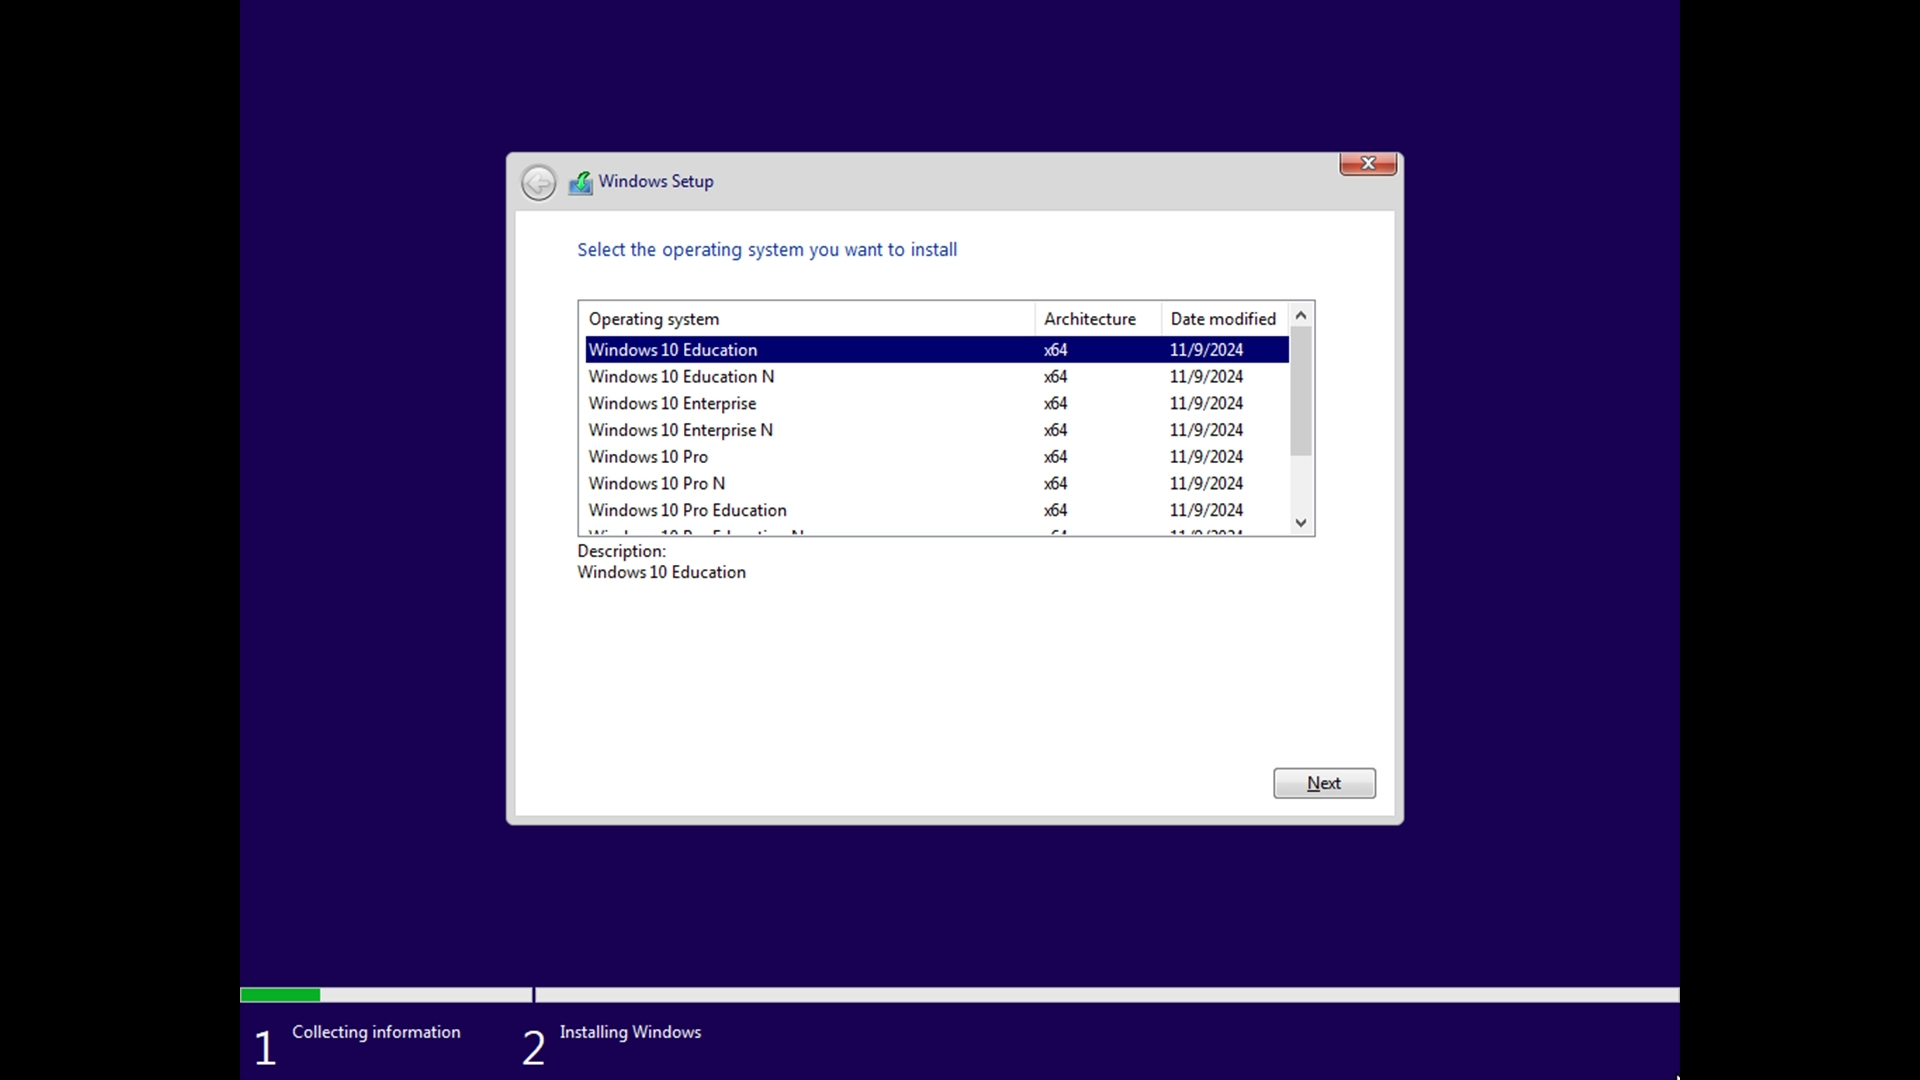Image resolution: width=1920 pixels, height=1080 pixels.
Task: Close the Windows Setup dialog
Action: 1368,164
